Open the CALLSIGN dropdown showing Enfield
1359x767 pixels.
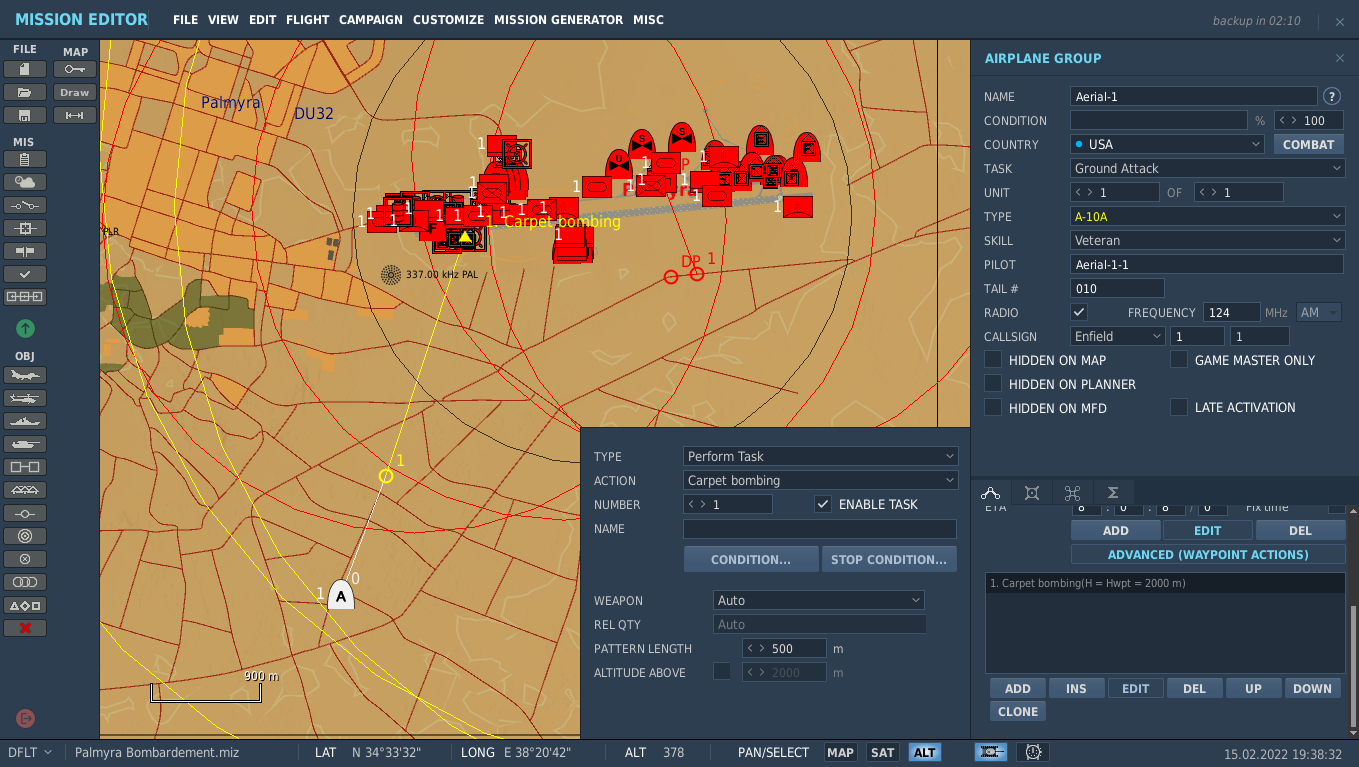coord(1118,337)
